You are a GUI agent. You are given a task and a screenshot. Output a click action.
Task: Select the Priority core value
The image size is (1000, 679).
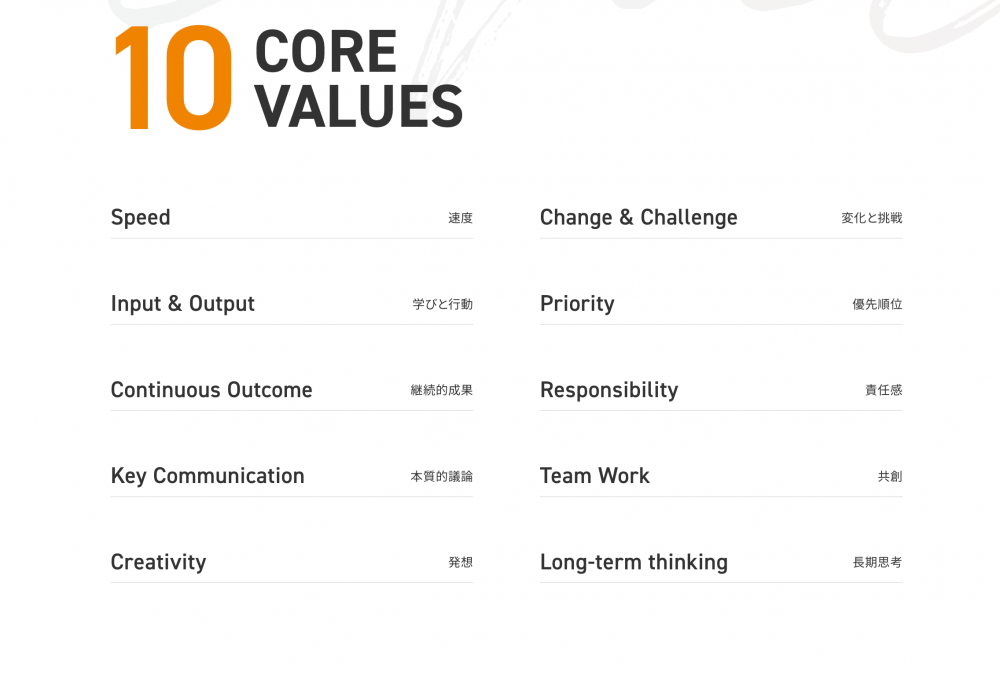click(721, 304)
